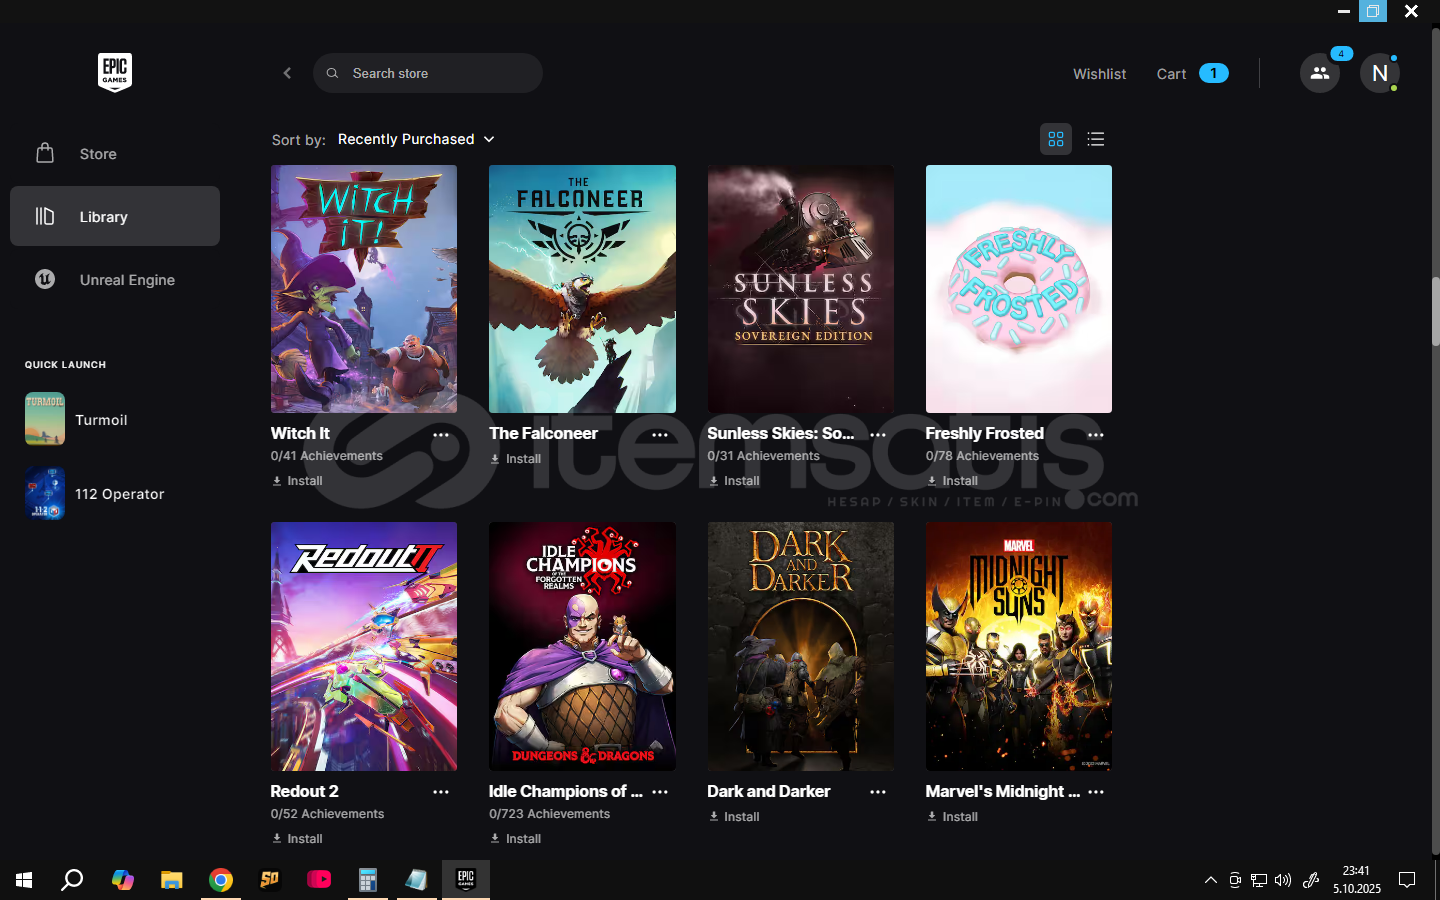This screenshot has height=900, width=1440.
Task: Click the 0/723 Achievements text
Action: (x=549, y=814)
